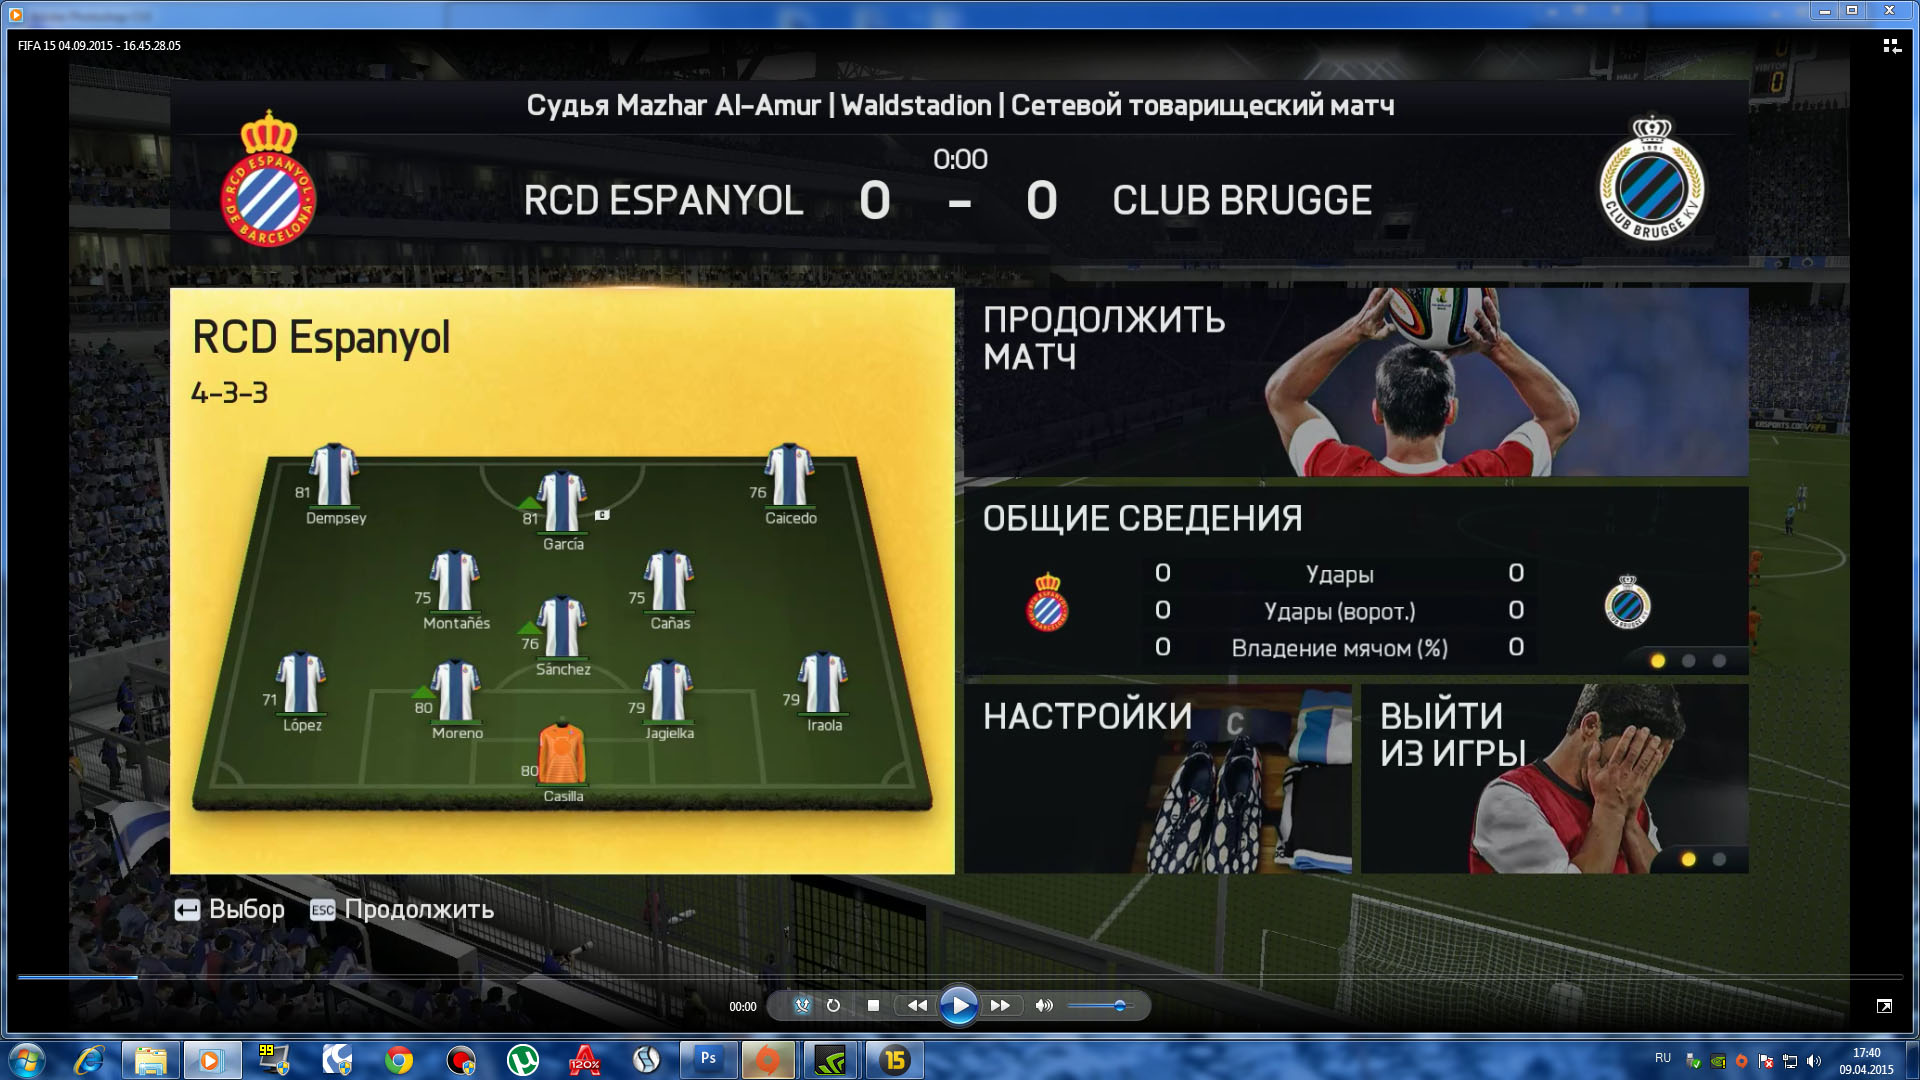
Task: Select Sánchez's shirt on the pitch
Action: point(561,626)
